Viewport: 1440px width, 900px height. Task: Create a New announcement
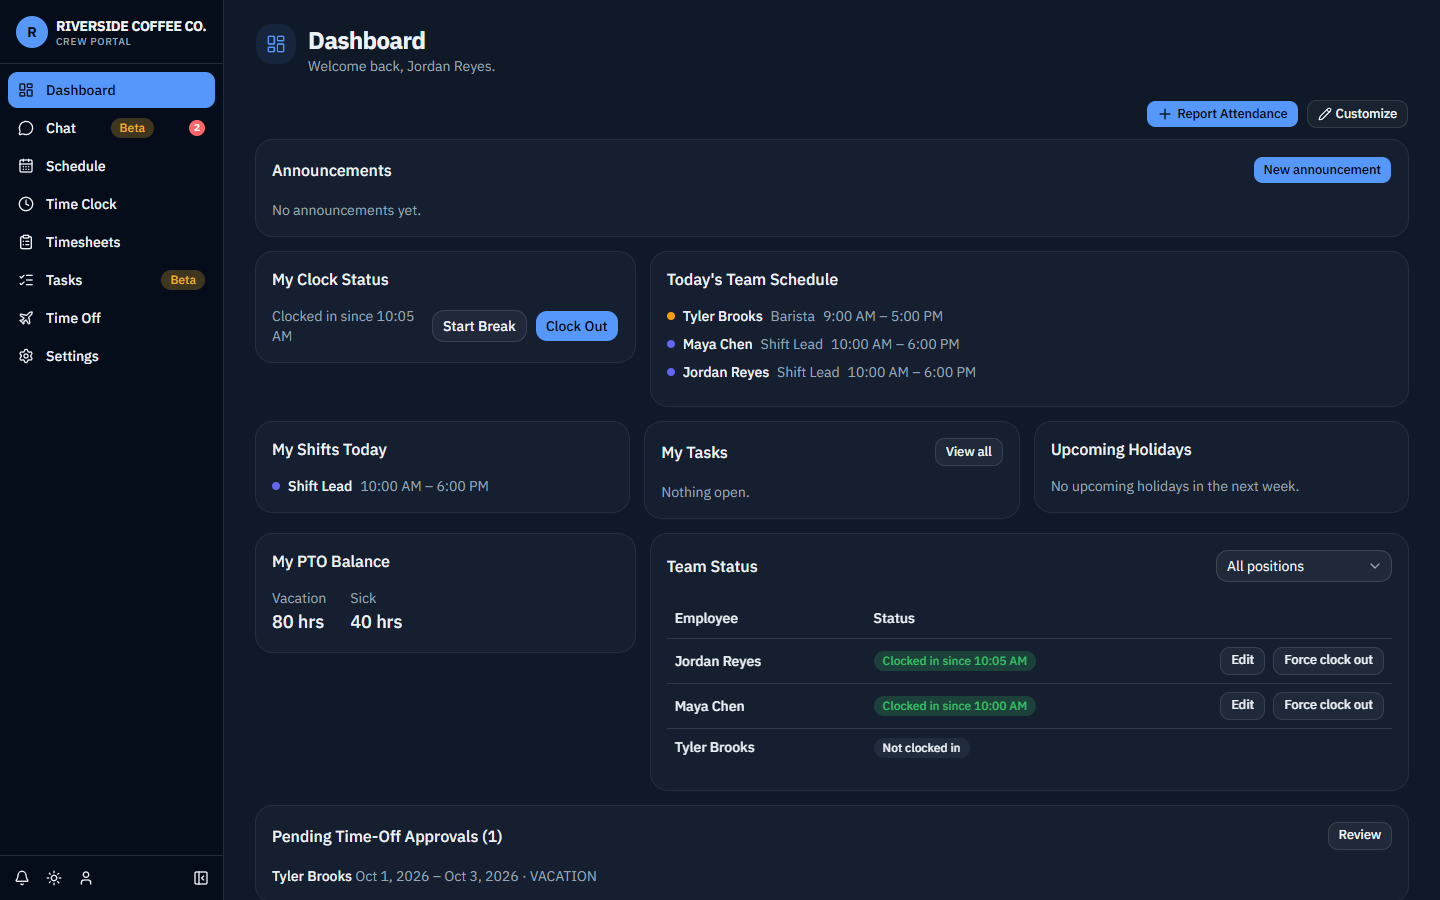[1322, 170]
